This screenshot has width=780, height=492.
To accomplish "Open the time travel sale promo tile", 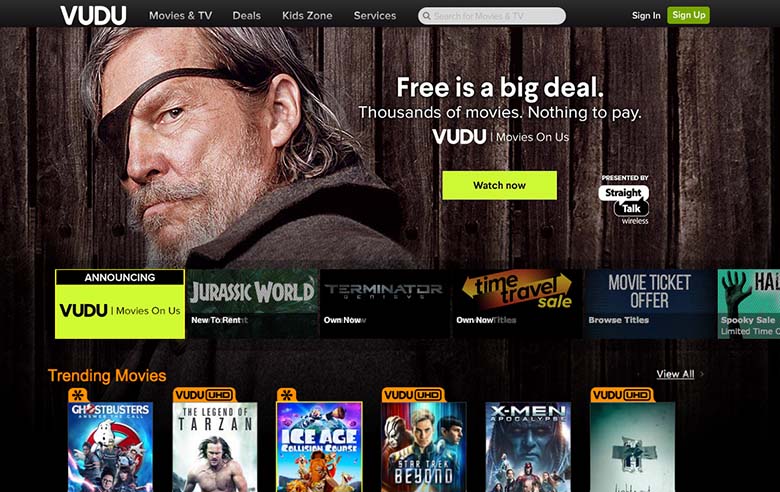I will 517,304.
